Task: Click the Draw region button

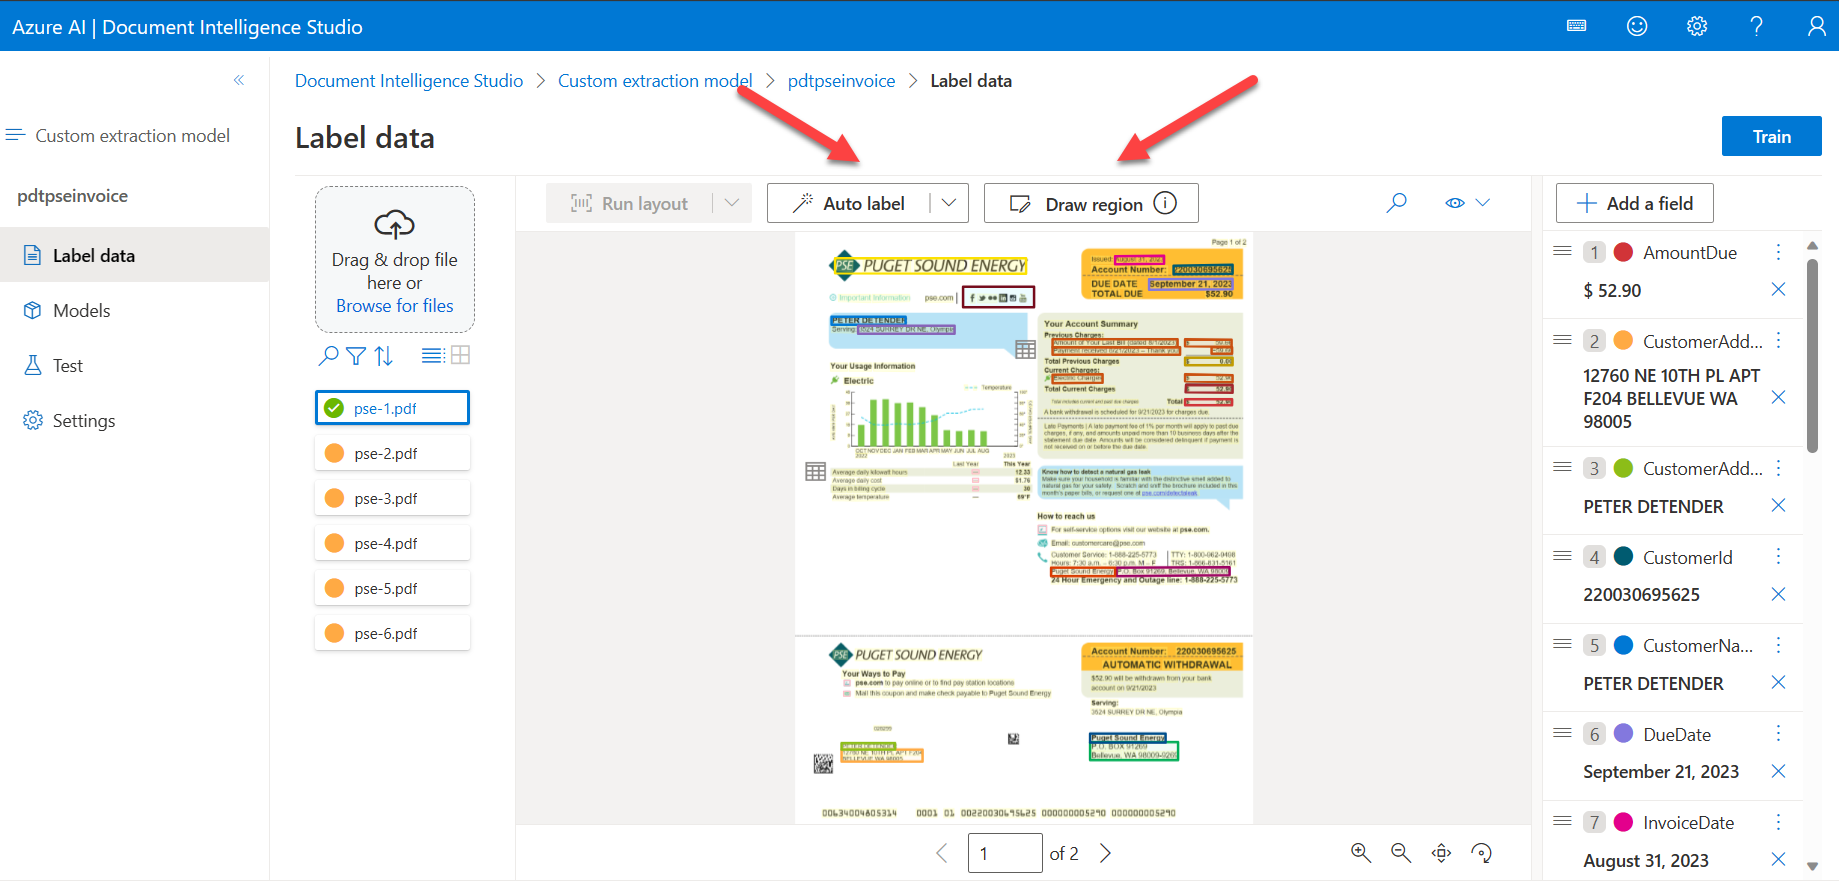Action: tap(1091, 203)
